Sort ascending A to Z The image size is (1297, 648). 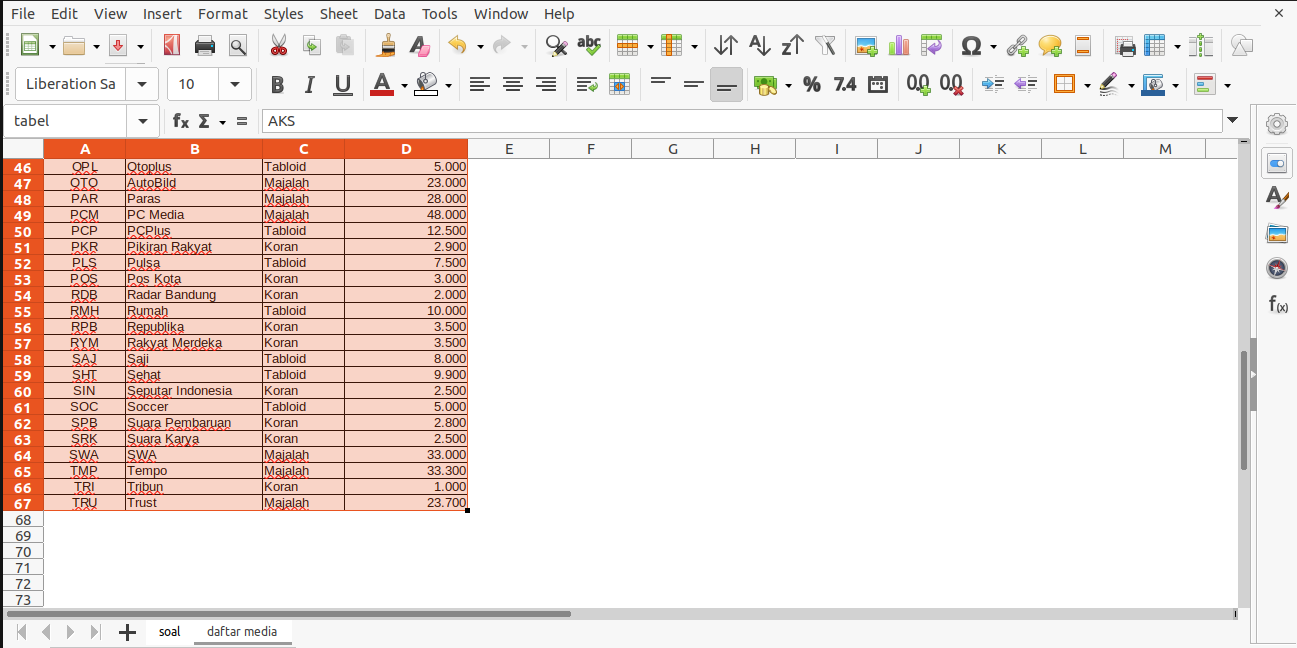(x=759, y=45)
